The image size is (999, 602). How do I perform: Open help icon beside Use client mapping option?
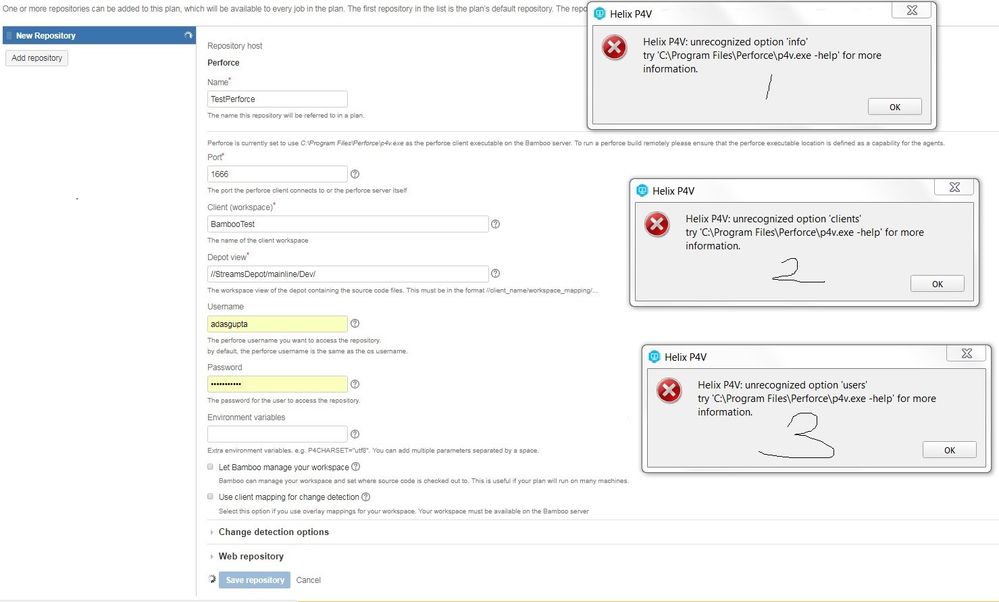[x=366, y=496]
